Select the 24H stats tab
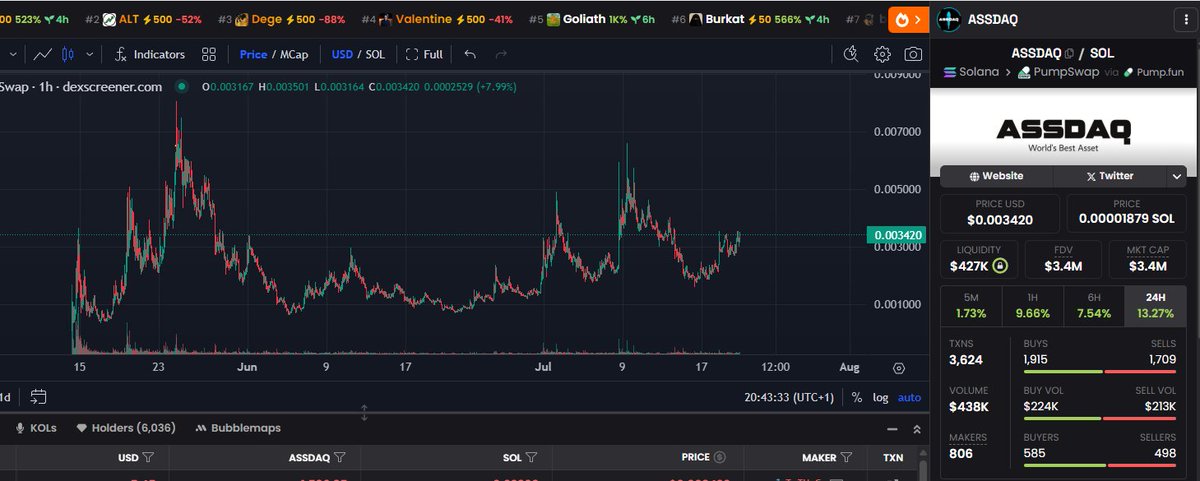Image resolution: width=1200 pixels, height=481 pixels. coord(1156,306)
